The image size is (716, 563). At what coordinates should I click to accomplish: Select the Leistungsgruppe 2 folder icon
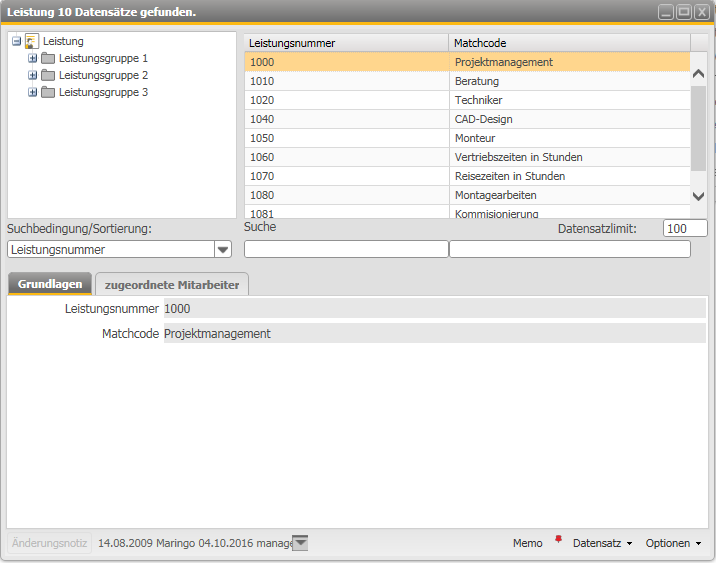tap(48, 75)
